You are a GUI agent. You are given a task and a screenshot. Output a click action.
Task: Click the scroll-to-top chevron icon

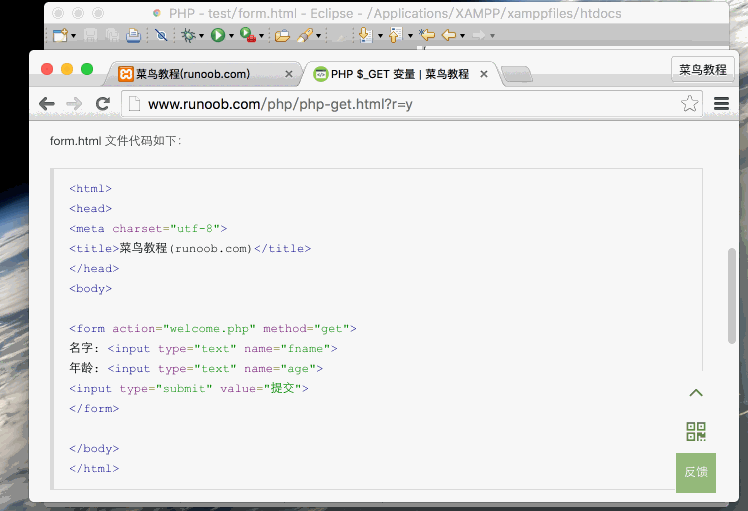coord(696,393)
